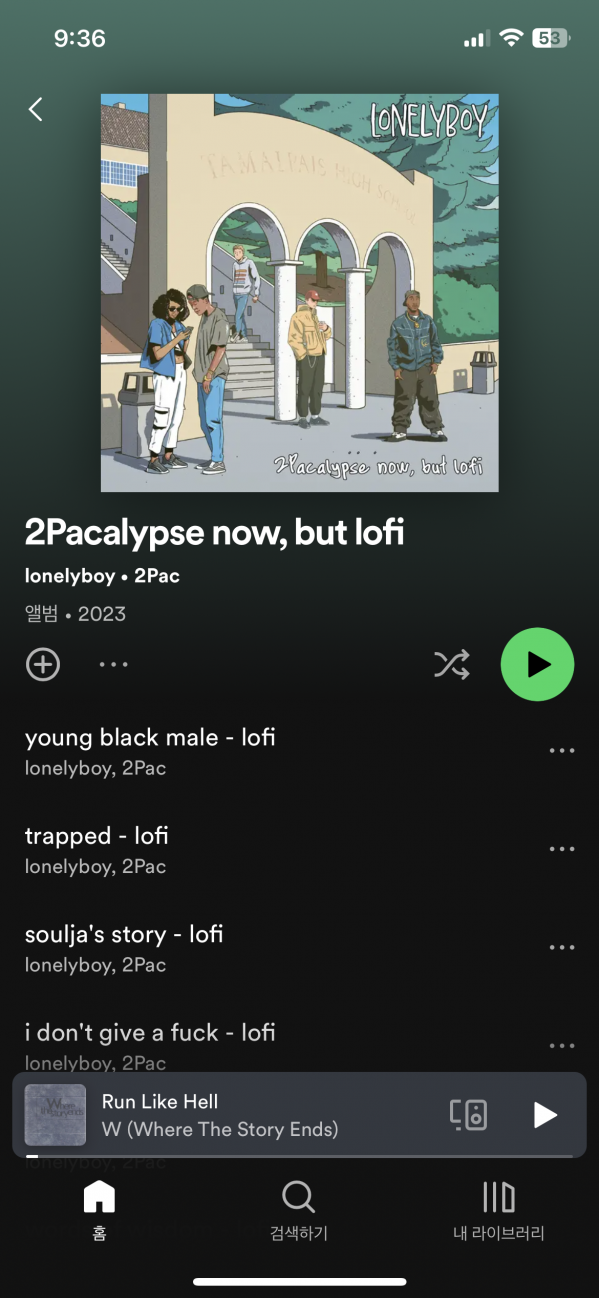
Task: Open lonelyboy artist link under title
Action: (70, 576)
